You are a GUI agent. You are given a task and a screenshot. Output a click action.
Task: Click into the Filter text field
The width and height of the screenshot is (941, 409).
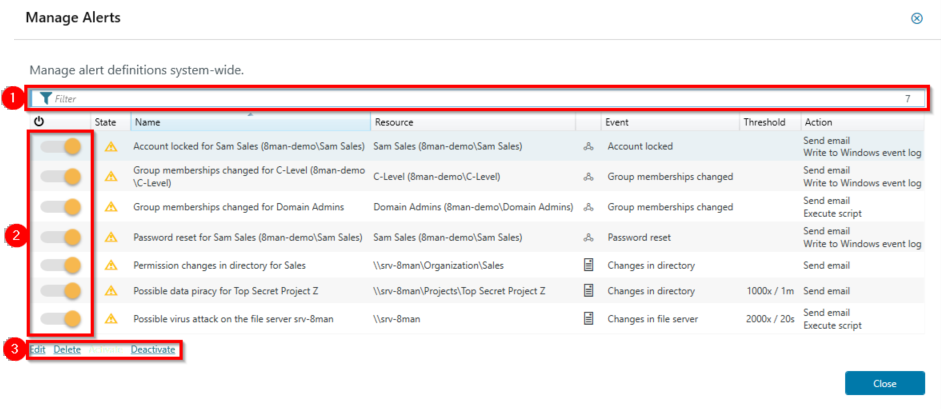[x=470, y=98]
